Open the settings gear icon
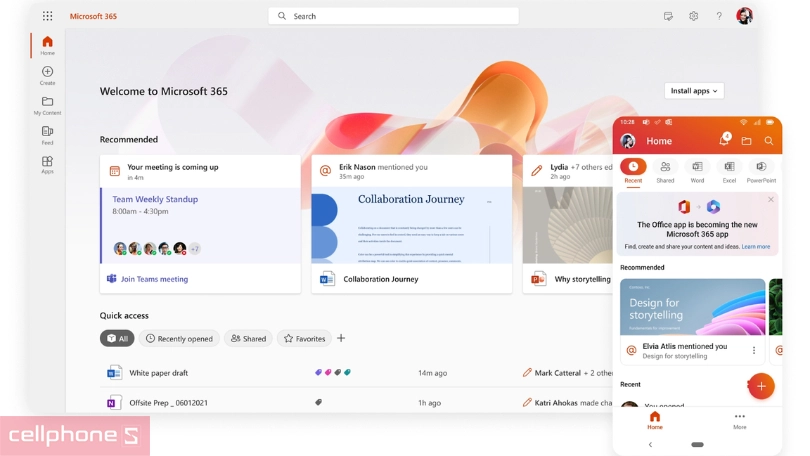 click(x=693, y=16)
